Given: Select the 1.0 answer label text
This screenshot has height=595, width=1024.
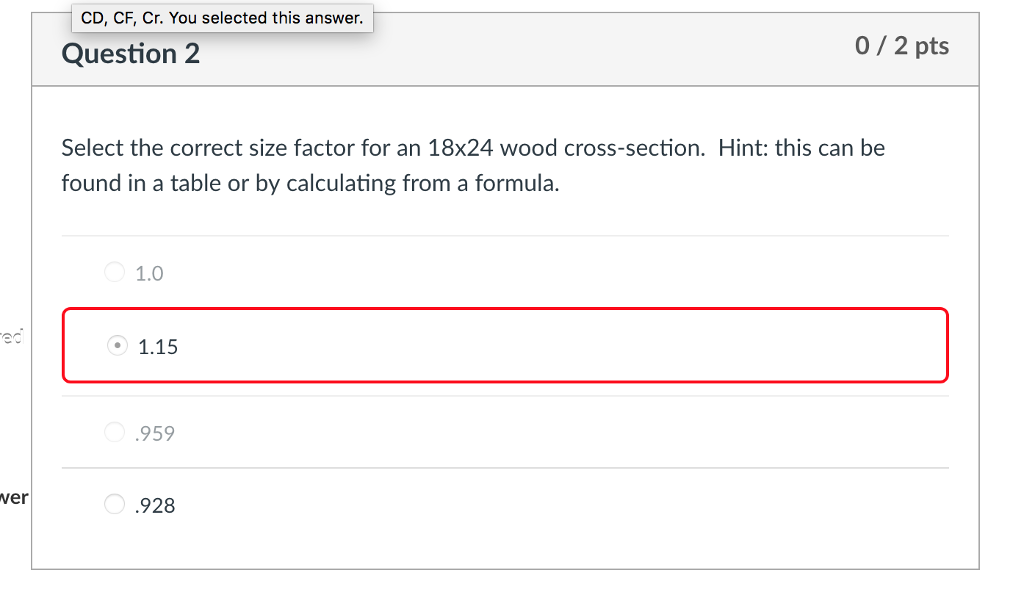Looking at the screenshot, I should [148, 271].
